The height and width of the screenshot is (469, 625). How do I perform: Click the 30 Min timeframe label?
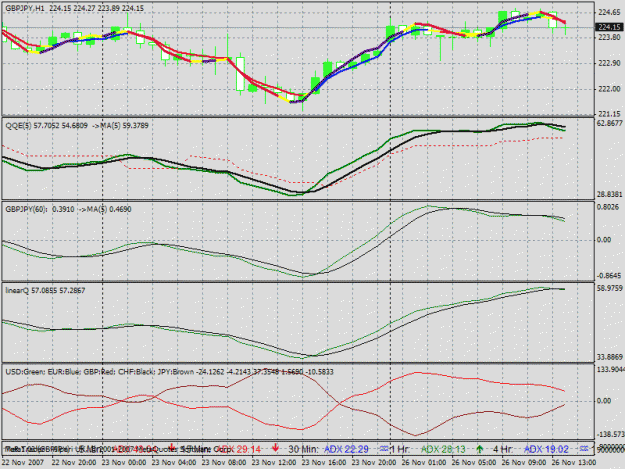coord(303,449)
